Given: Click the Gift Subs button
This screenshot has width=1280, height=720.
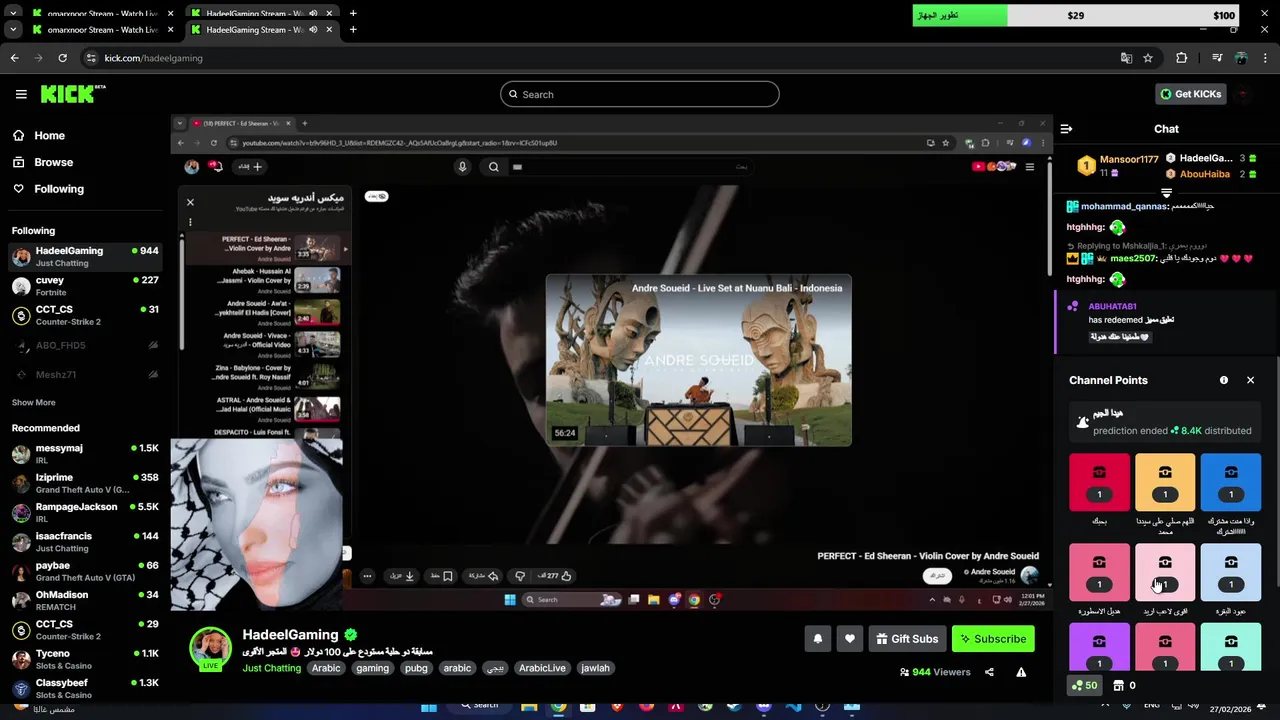Looking at the screenshot, I should pos(907,639).
